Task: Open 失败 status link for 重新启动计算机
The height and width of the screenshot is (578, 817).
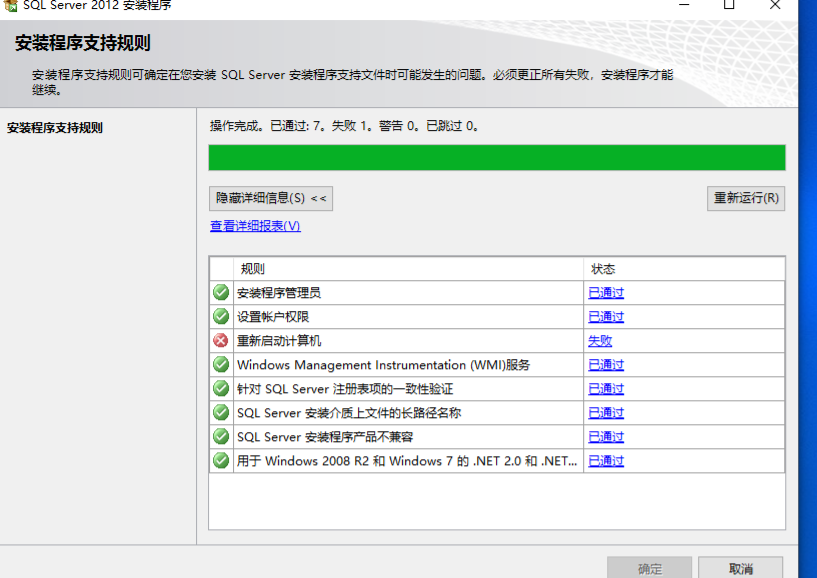Action: (600, 341)
